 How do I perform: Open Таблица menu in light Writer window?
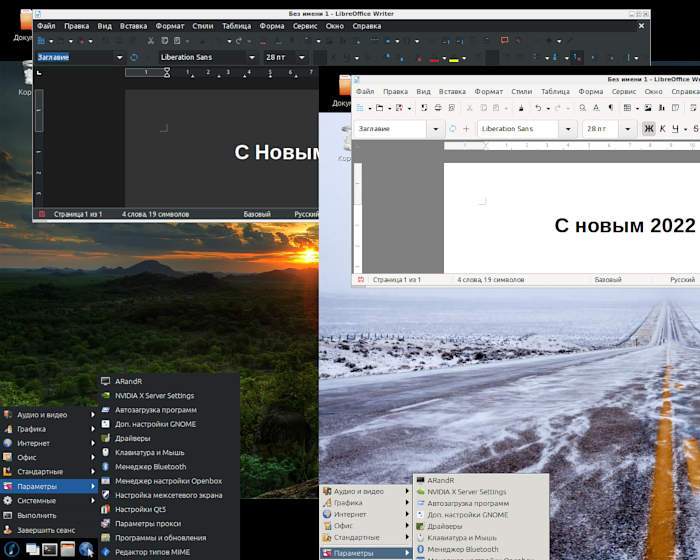point(555,91)
